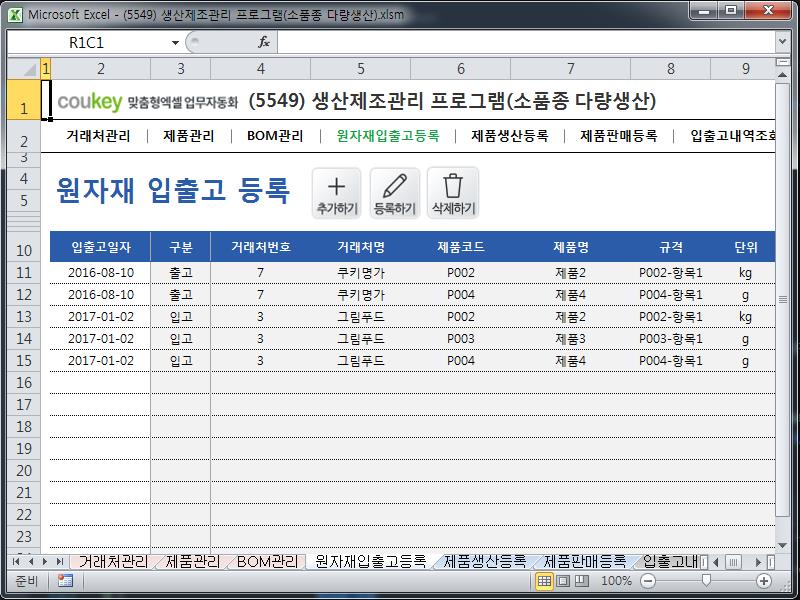800x600 pixels.
Task: Click the zoom slider handle
Action: (x=706, y=580)
